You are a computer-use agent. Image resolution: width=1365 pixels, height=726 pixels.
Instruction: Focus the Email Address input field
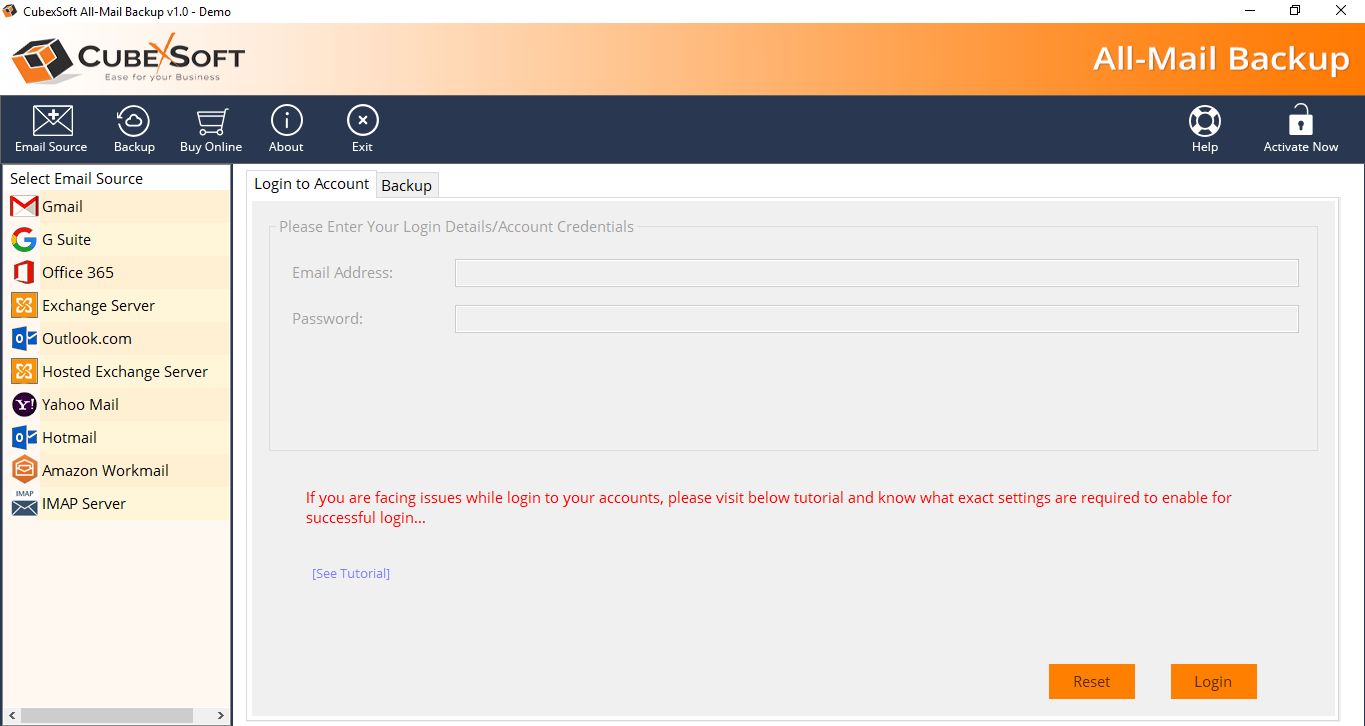coord(876,273)
